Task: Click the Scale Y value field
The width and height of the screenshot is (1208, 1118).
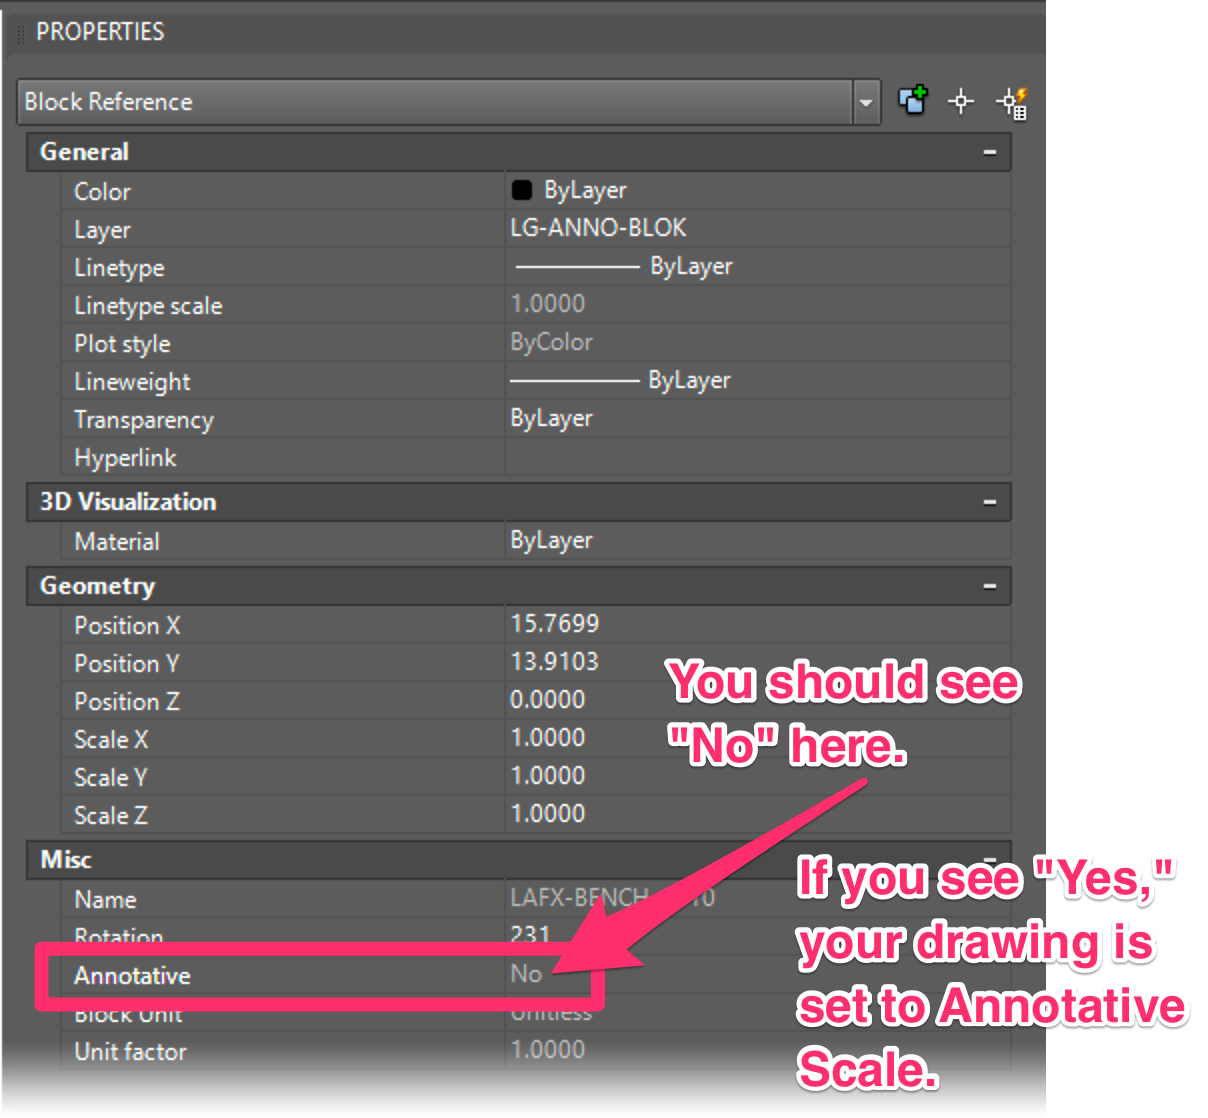Action: 757,776
